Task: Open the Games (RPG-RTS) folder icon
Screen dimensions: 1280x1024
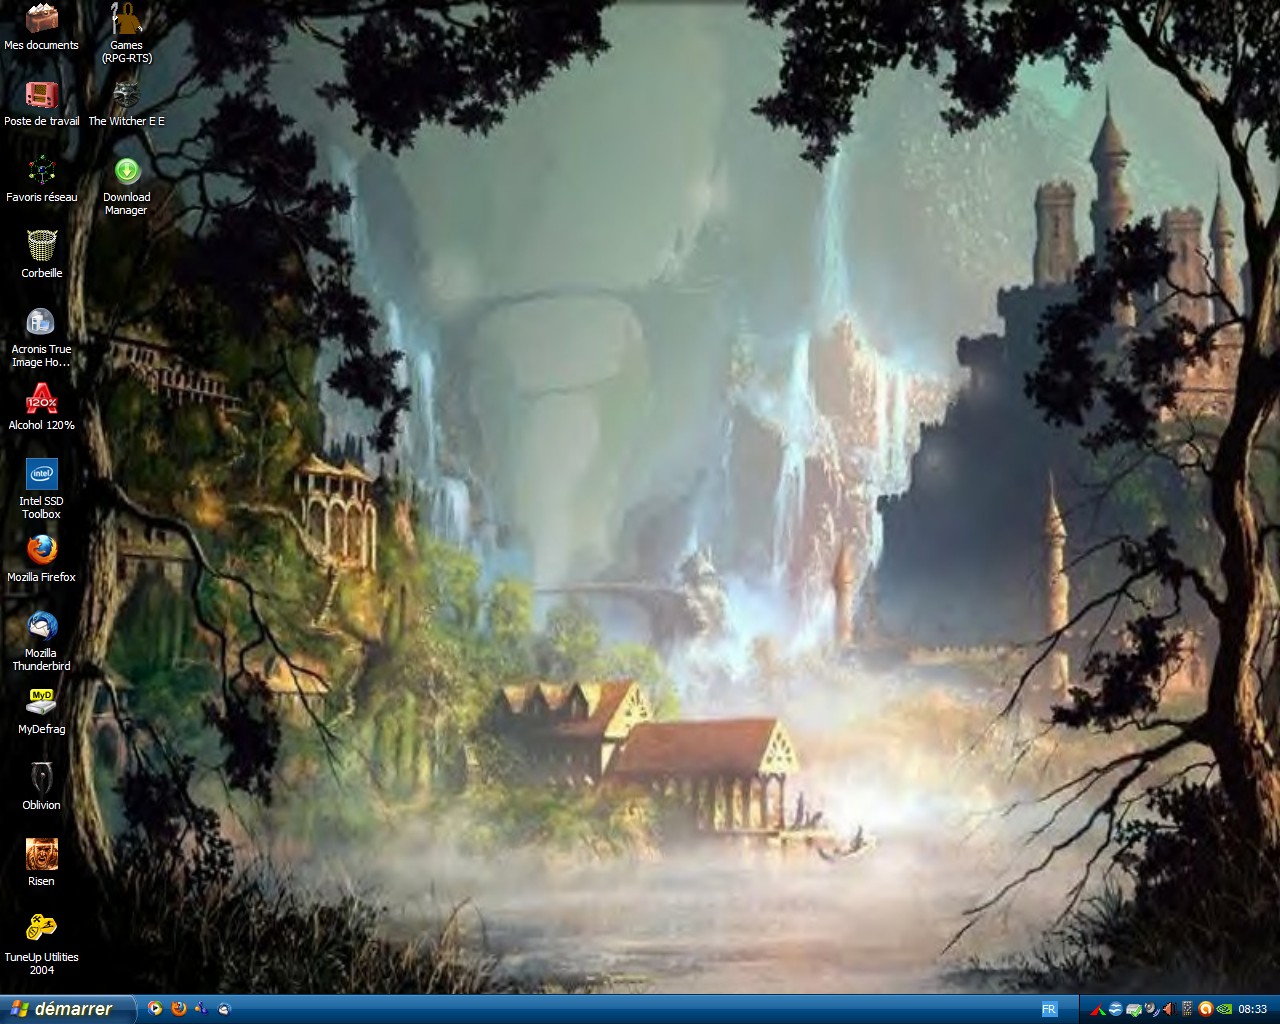Action: pos(126,33)
